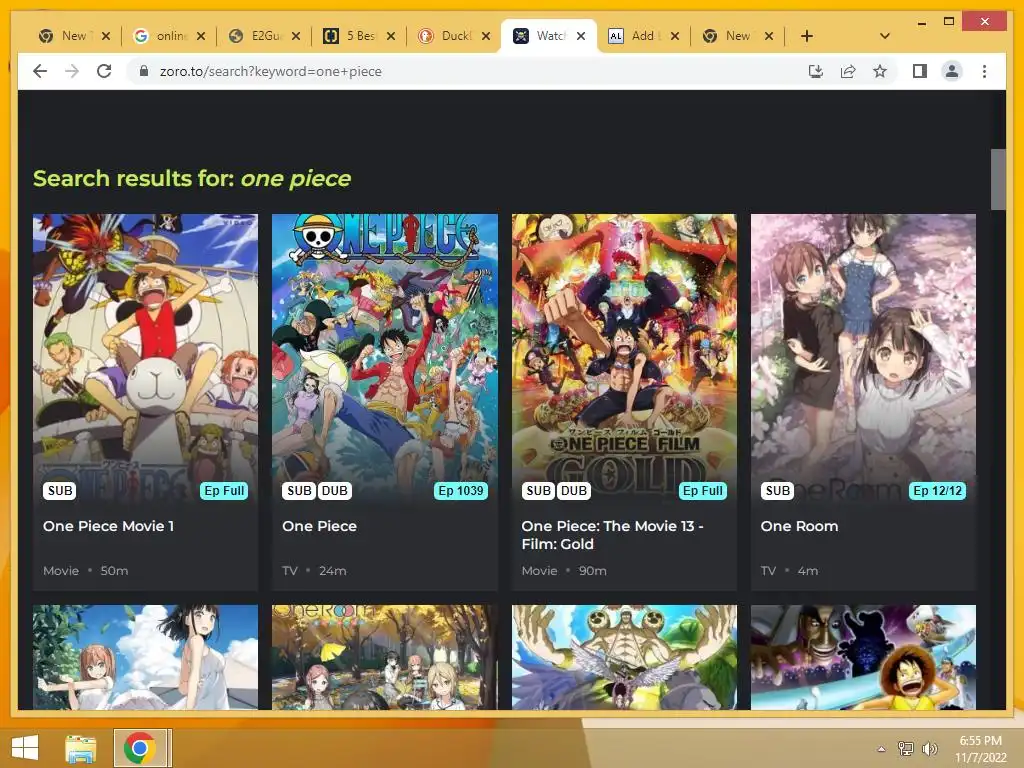Show hidden system tray icons
1024x768 pixels.
pos(881,748)
